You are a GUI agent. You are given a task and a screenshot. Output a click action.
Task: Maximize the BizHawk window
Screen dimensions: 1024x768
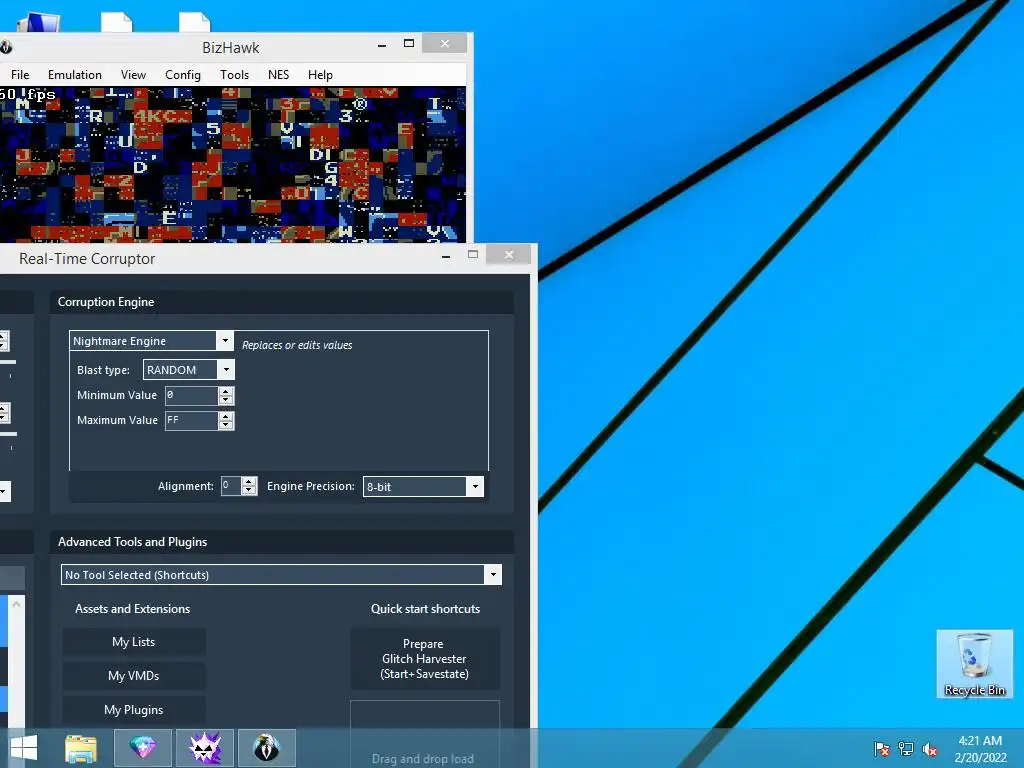pyautogui.click(x=409, y=44)
